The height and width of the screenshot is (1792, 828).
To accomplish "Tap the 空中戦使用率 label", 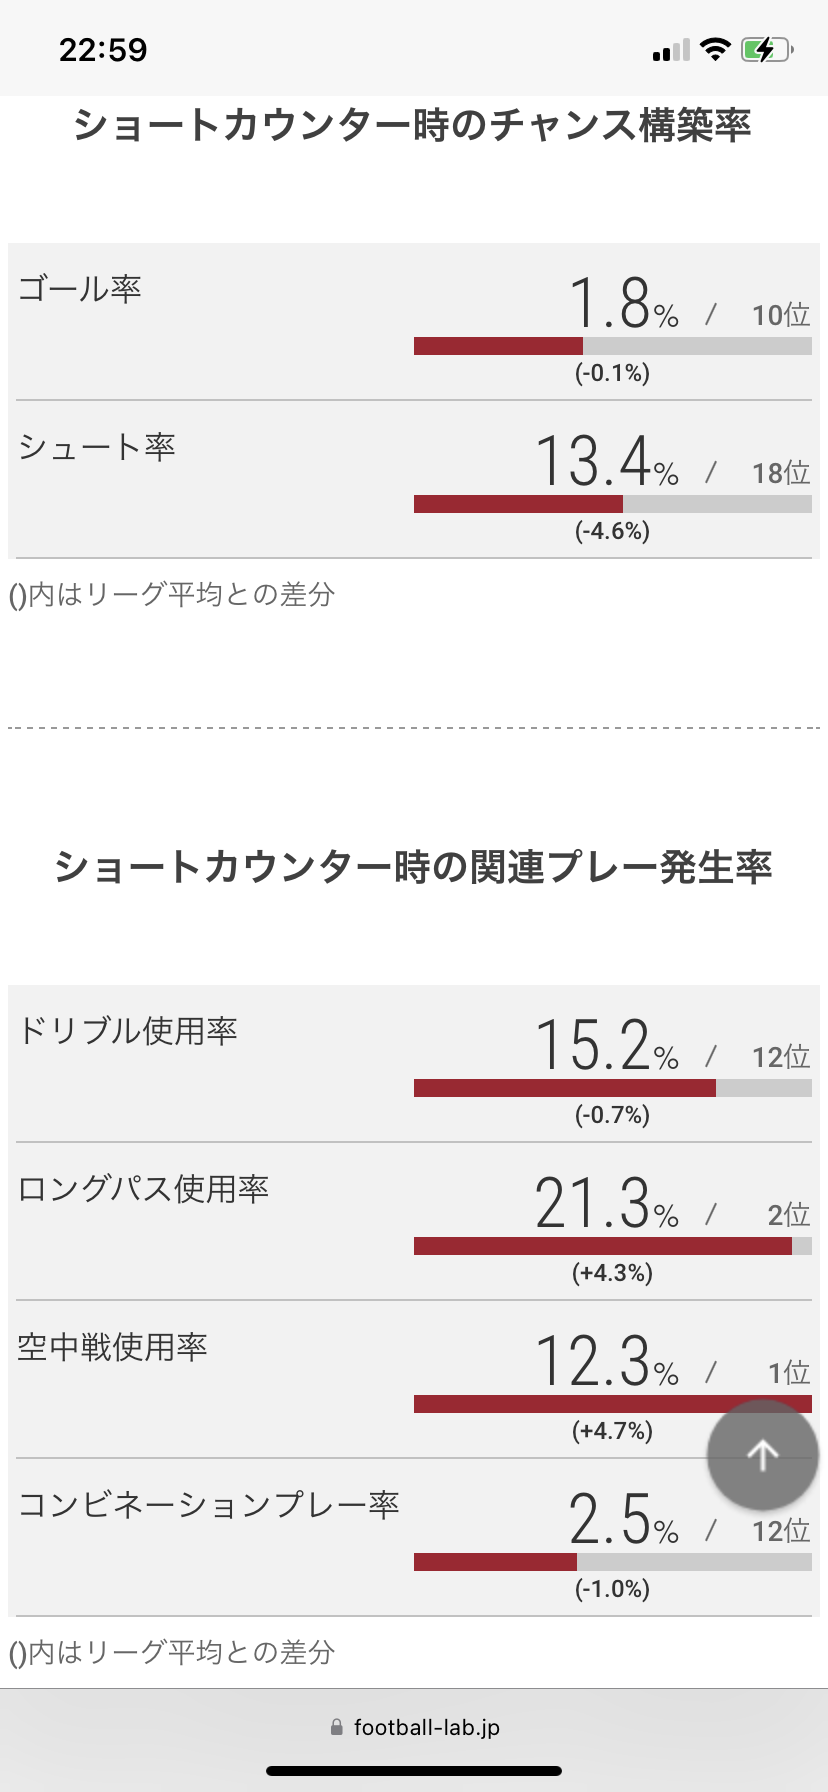I will [112, 1347].
